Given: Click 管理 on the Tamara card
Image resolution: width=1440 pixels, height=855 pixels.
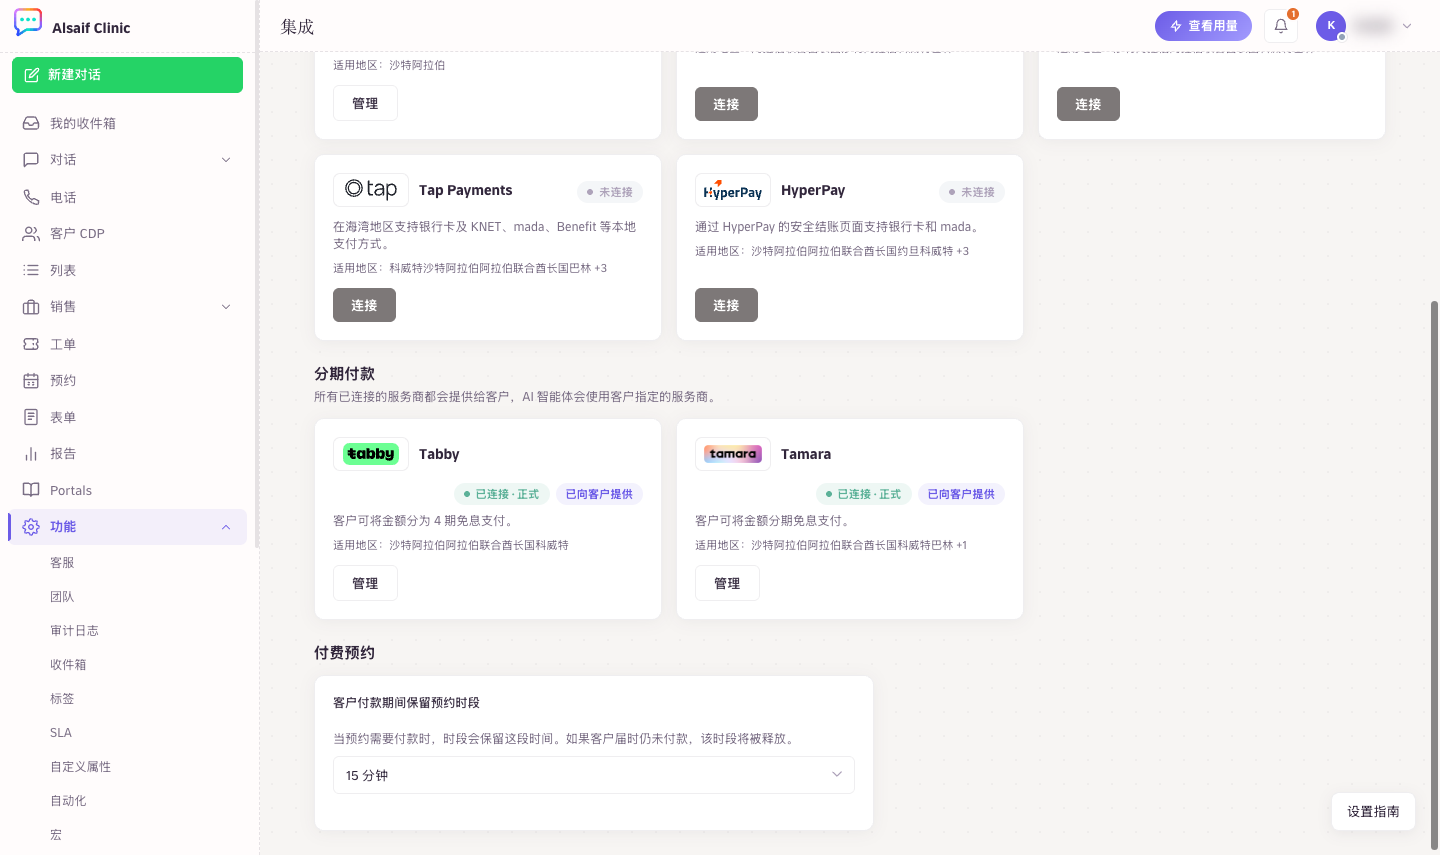Looking at the screenshot, I should 727,583.
